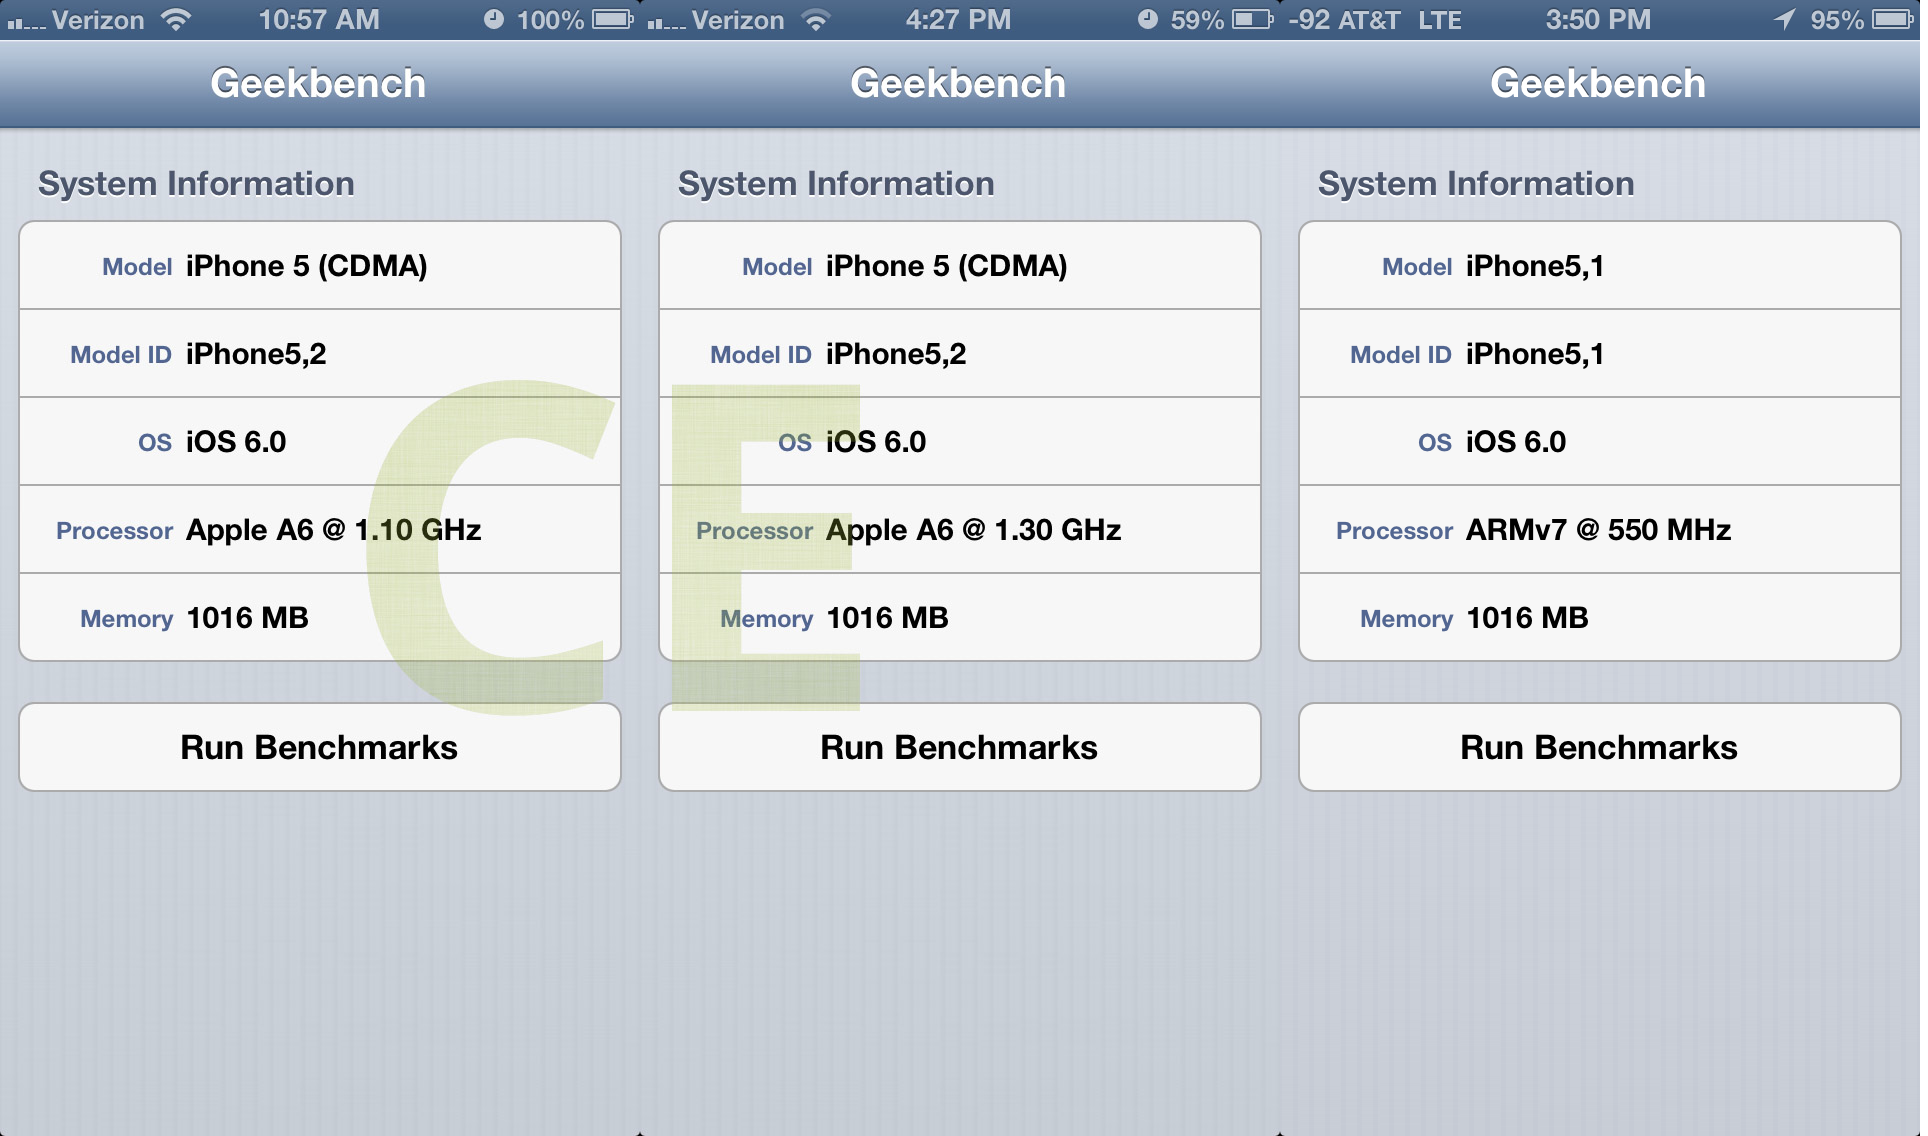Tap Wi-Fi icon in the 4:27 PM status bar
Screen dimensions: 1928x1136
[x=816, y=20]
